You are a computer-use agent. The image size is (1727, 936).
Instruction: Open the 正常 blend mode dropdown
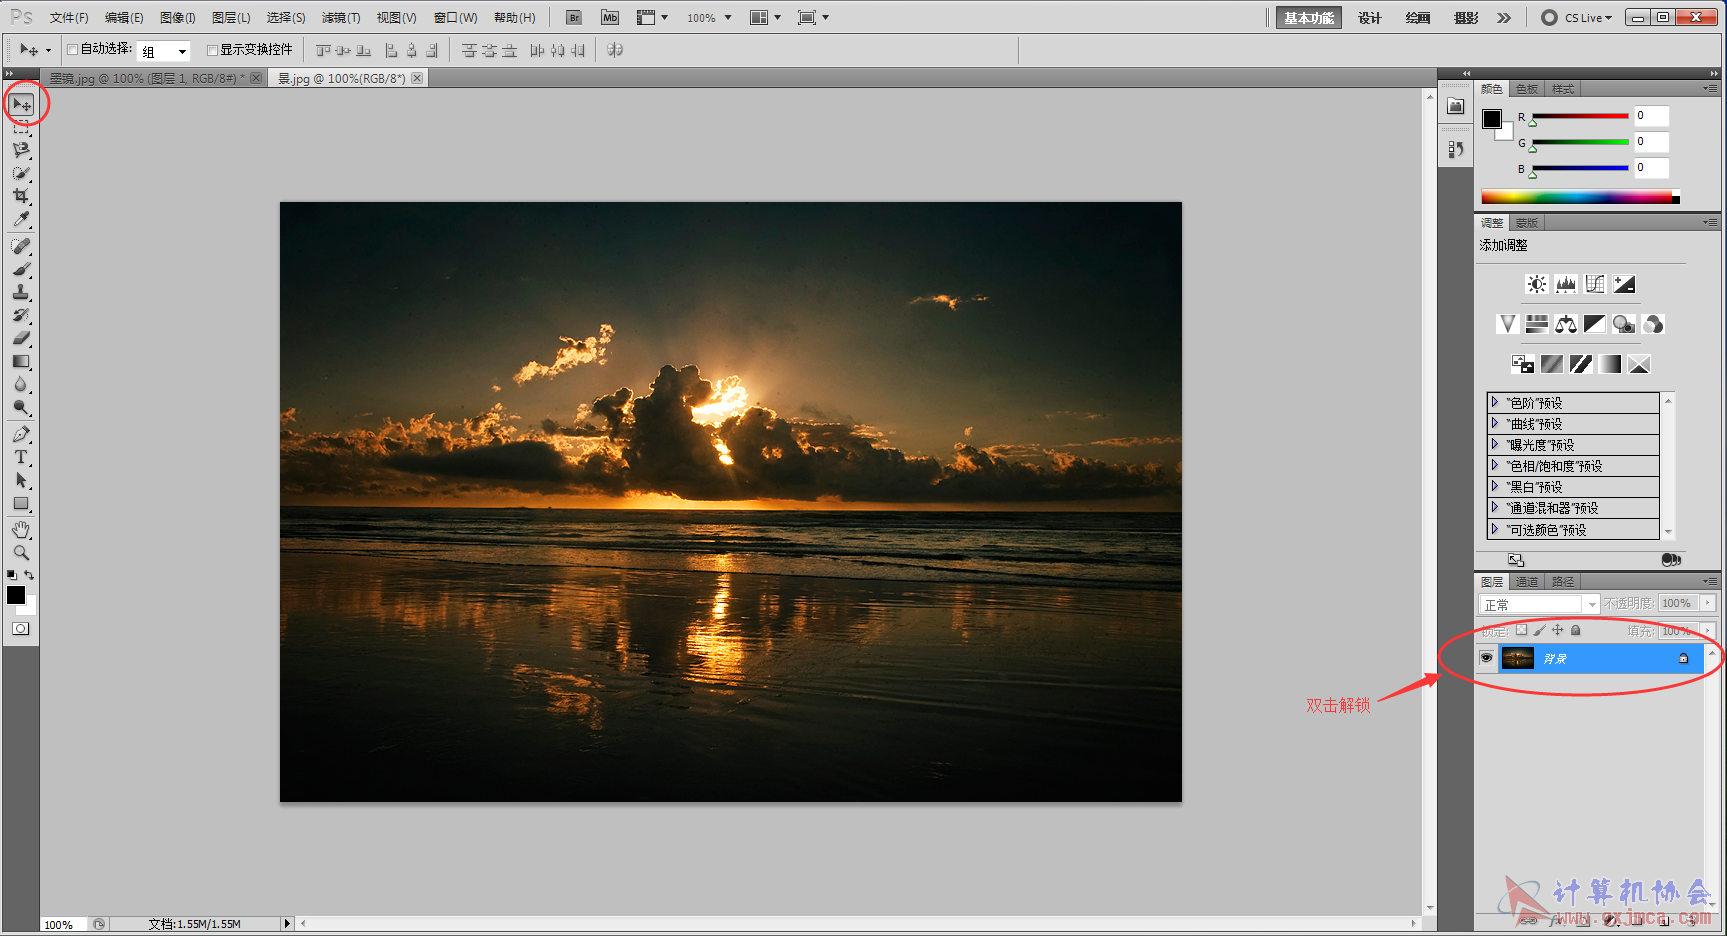[1539, 604]
